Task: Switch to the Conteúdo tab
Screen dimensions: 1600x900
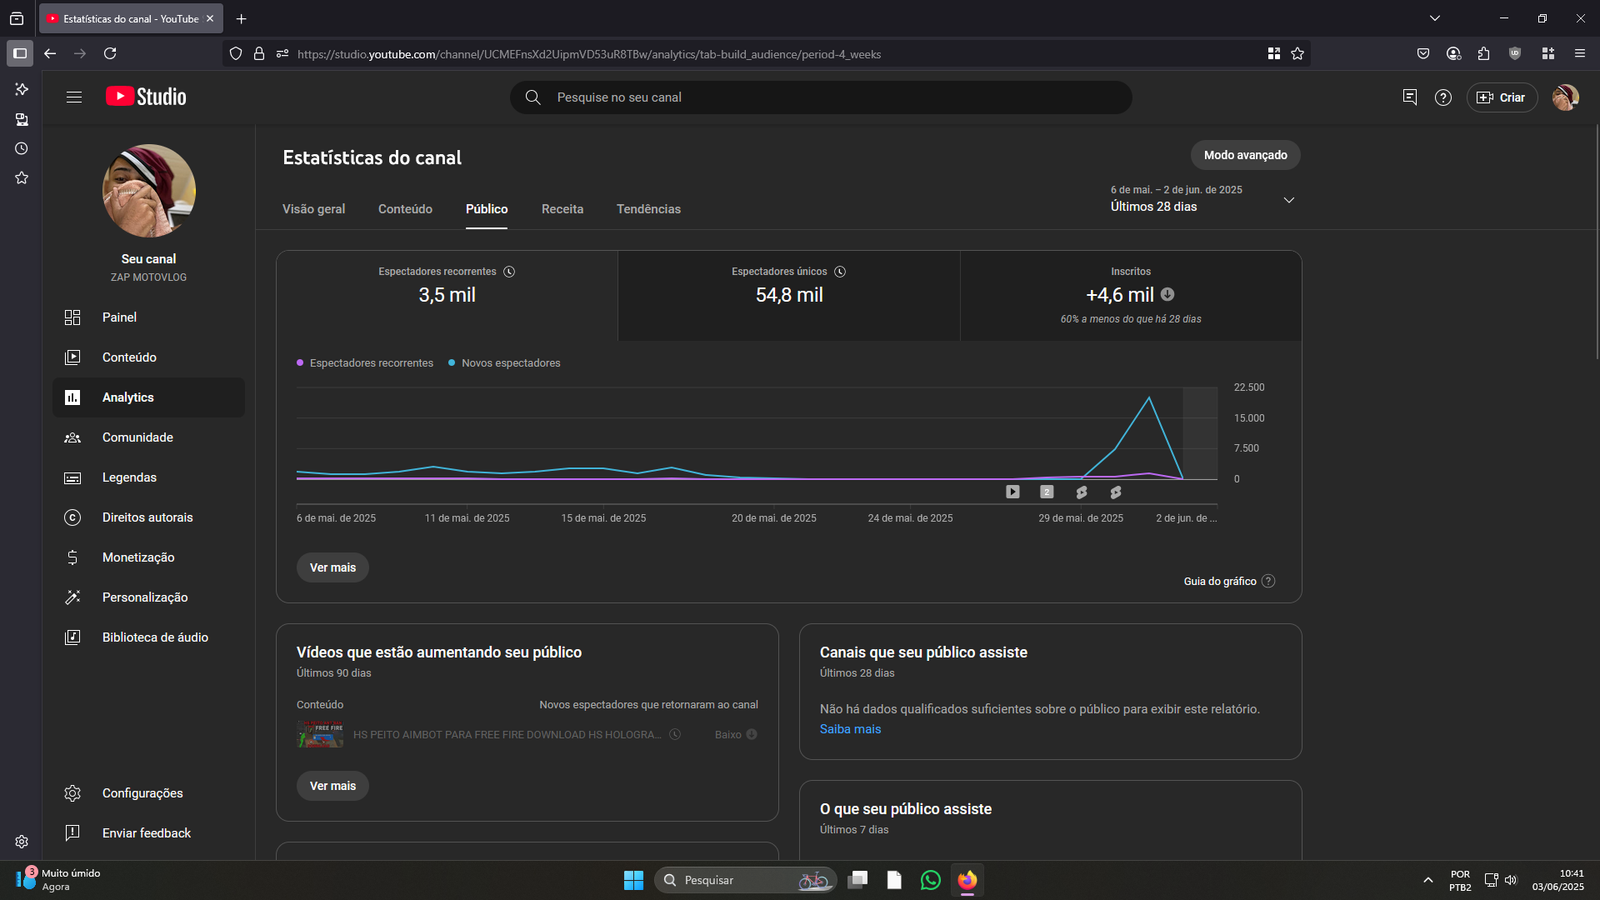Action: tap(405, 209)
